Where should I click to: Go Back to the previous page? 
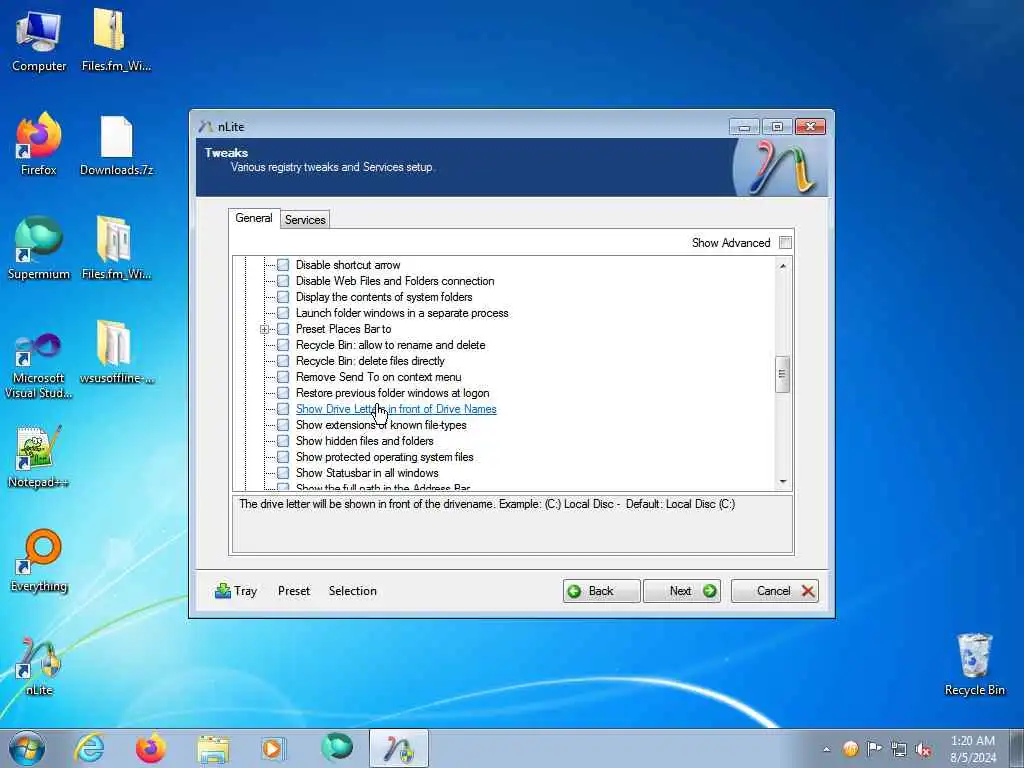601,590
